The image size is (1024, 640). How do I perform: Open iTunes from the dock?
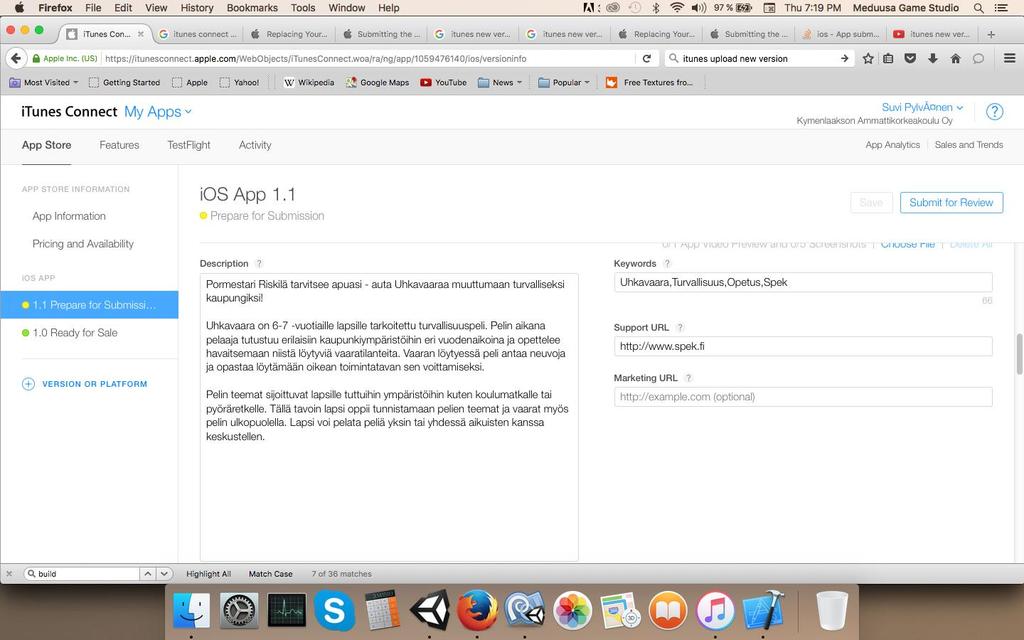(715, 611)
